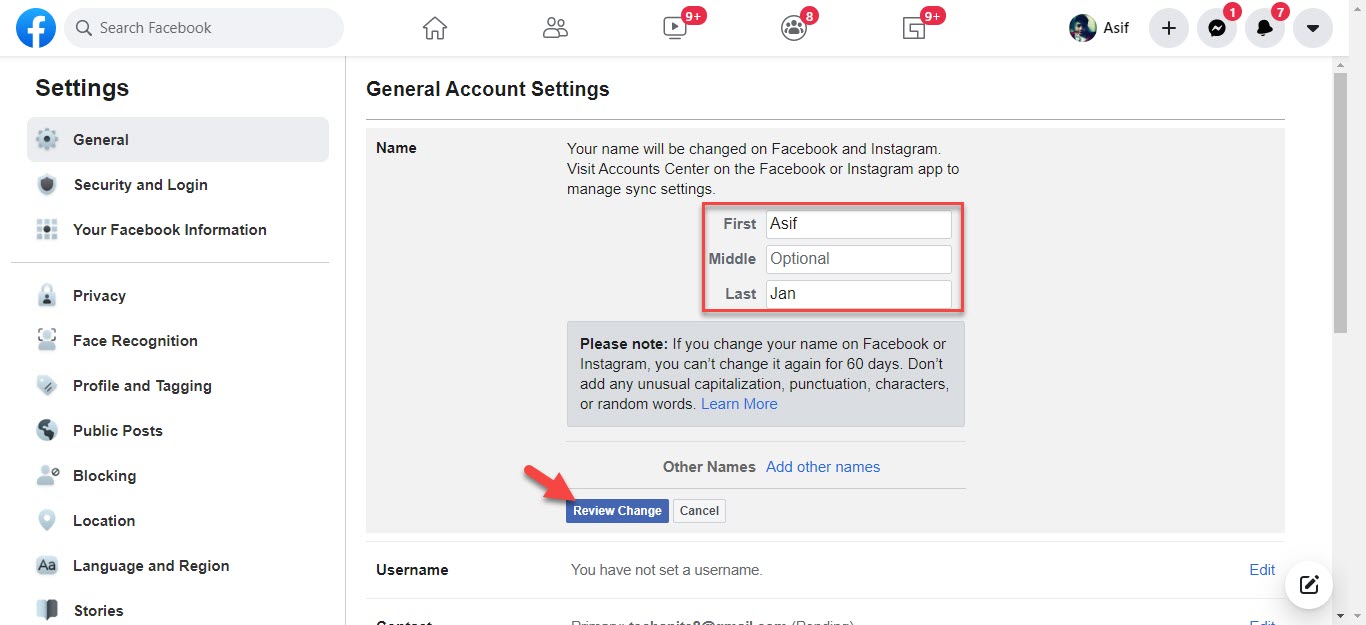Screen dimensions: 1366x625
Task: Open the Learn More link
Action: [739, 404]
